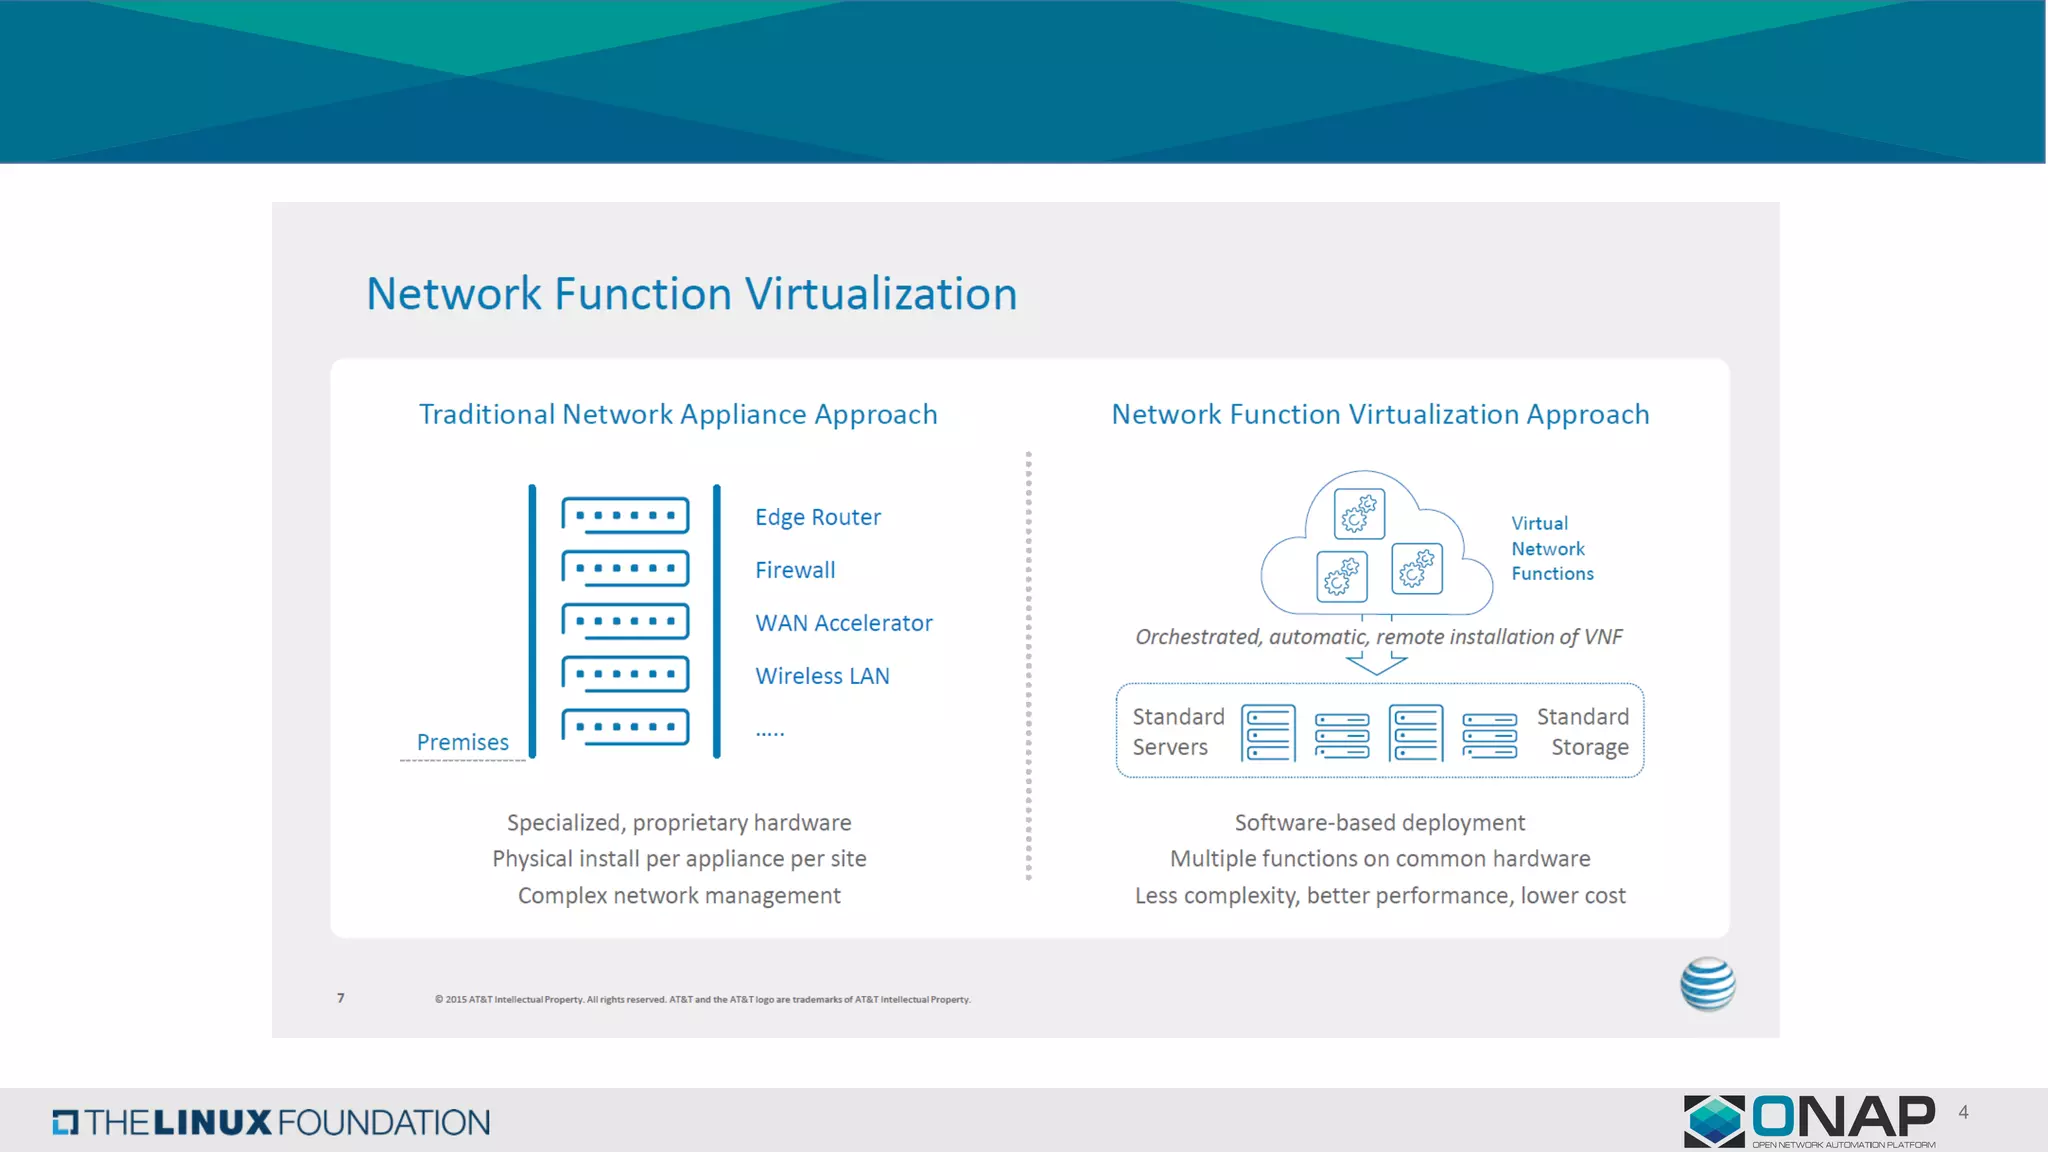Click the WAN Accelerator appliance icon

(x=625, y=622)
